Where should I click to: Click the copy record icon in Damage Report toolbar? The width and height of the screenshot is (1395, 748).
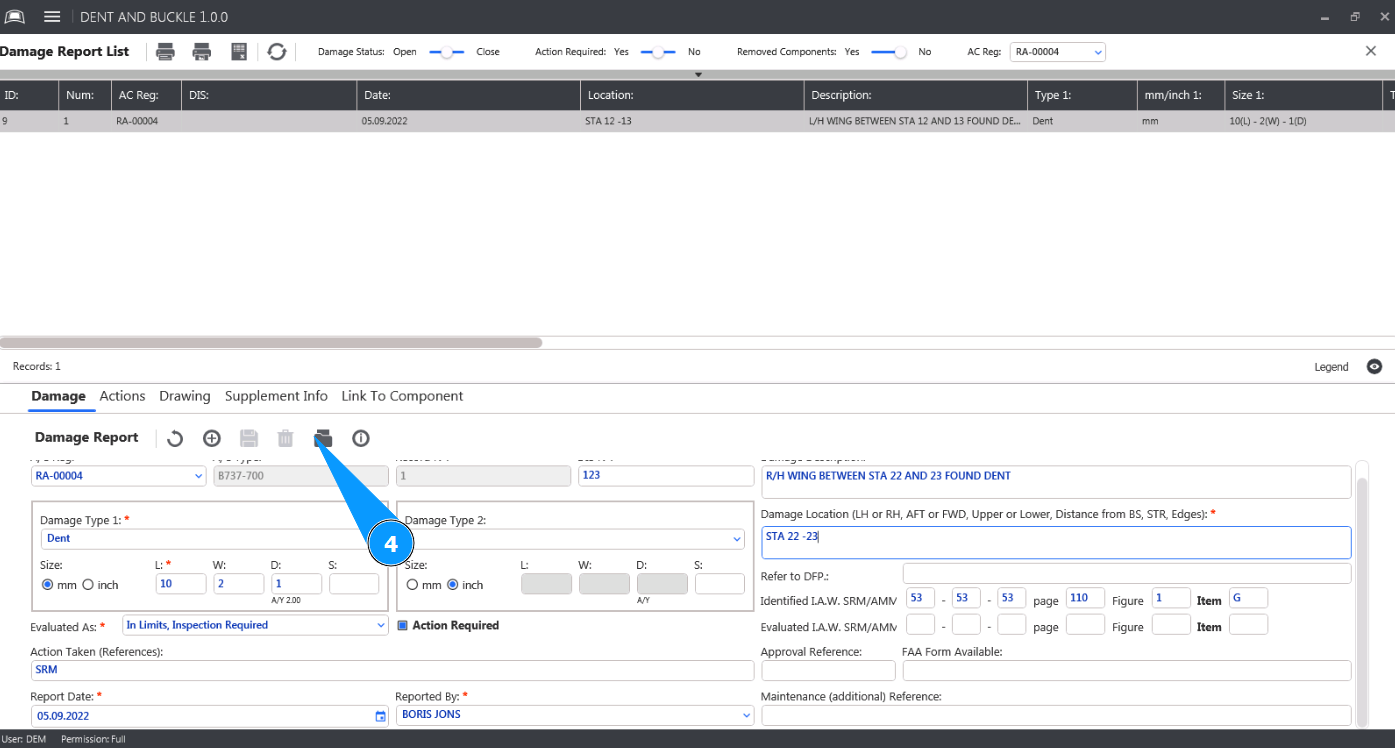322,438
